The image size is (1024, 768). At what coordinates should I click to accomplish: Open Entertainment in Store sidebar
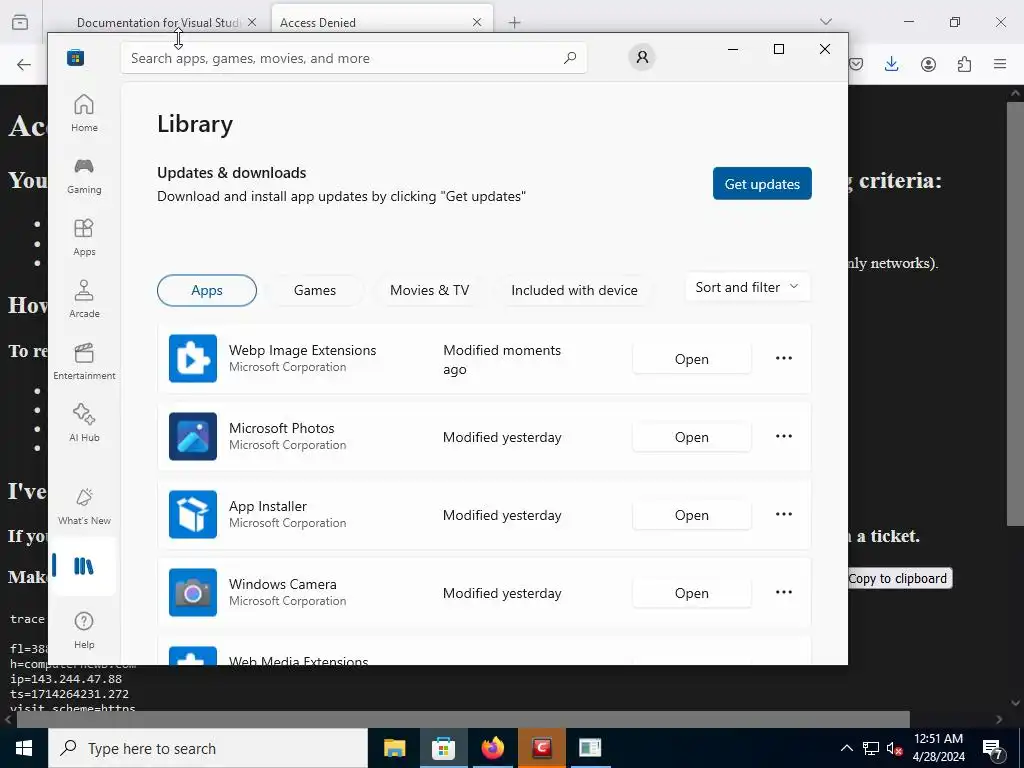(84, 361)
